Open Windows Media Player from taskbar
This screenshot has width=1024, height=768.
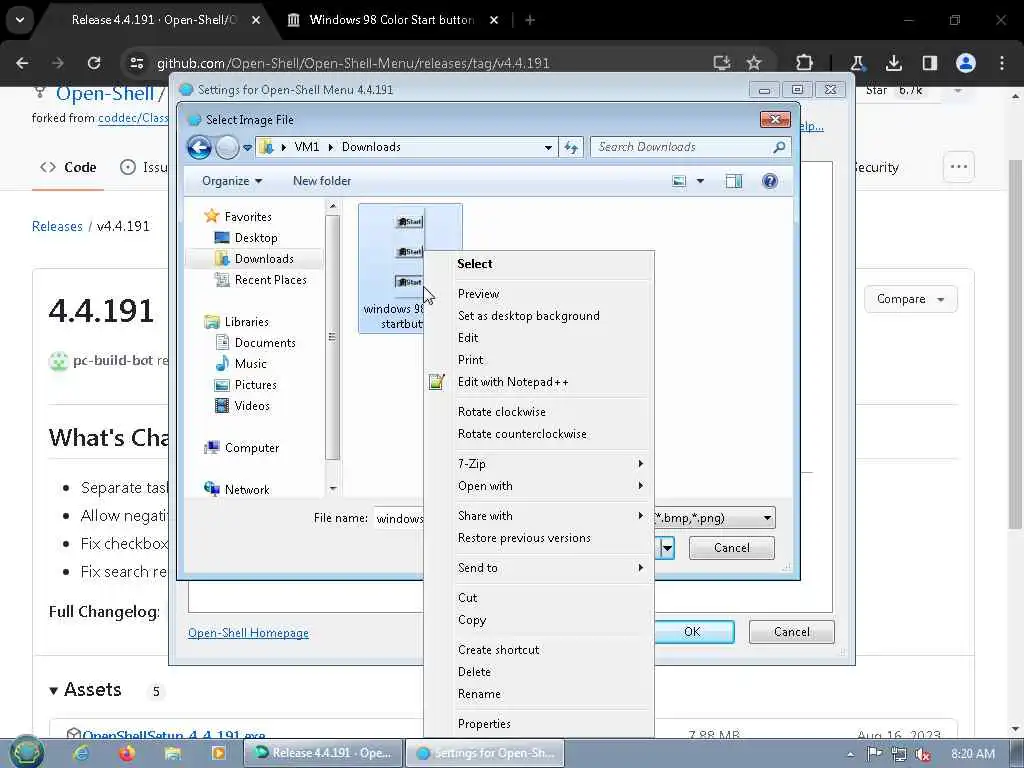(x=218, y=753)
